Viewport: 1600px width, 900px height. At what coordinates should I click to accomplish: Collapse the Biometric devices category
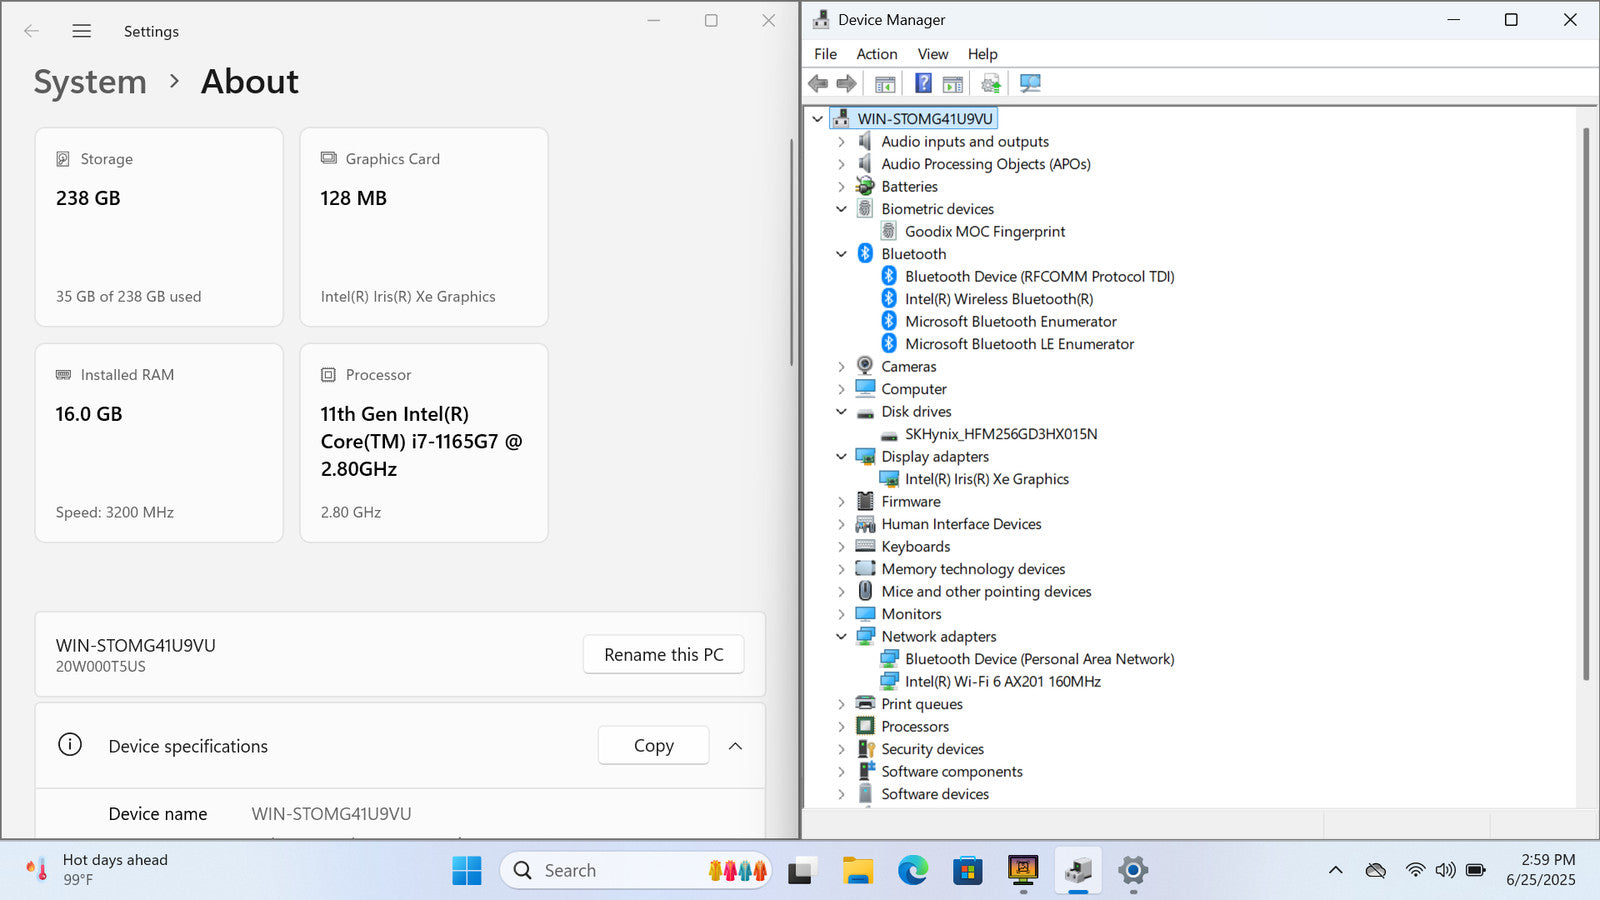tap(841, 209)
